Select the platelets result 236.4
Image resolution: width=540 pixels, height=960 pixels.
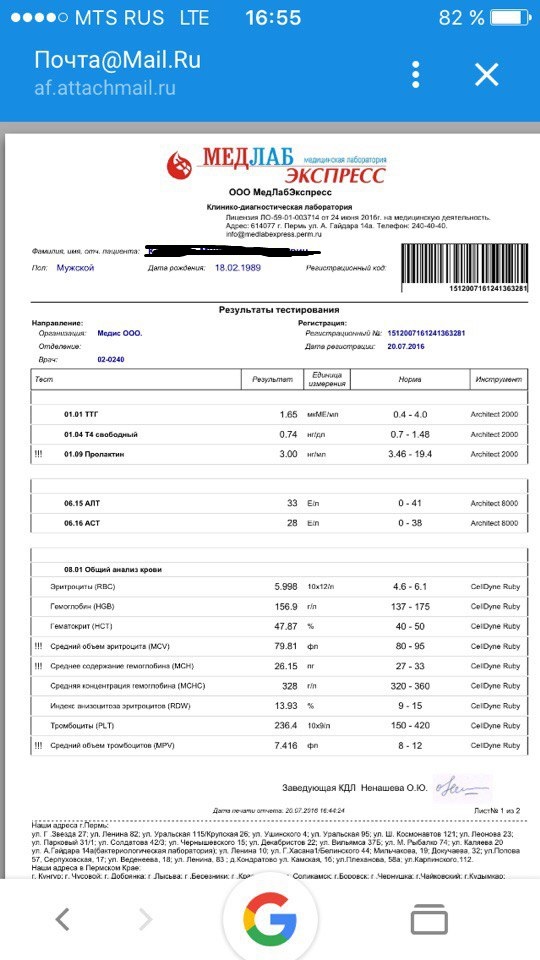pos(287,726)
